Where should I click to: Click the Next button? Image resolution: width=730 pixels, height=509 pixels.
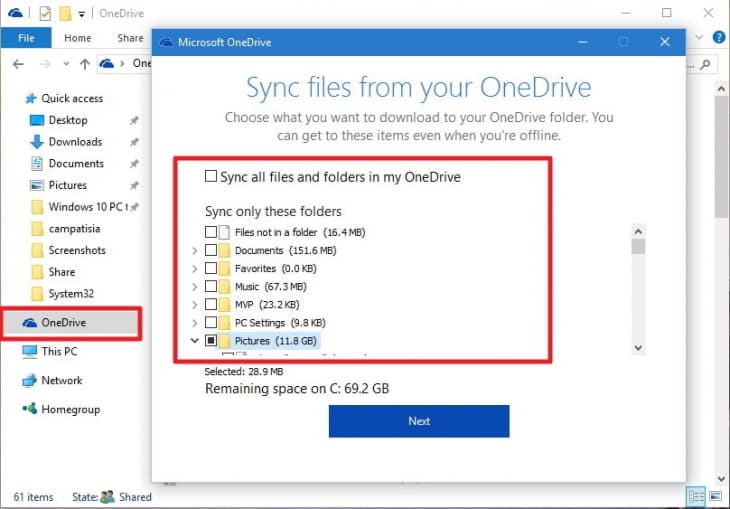tap(419, 421)
